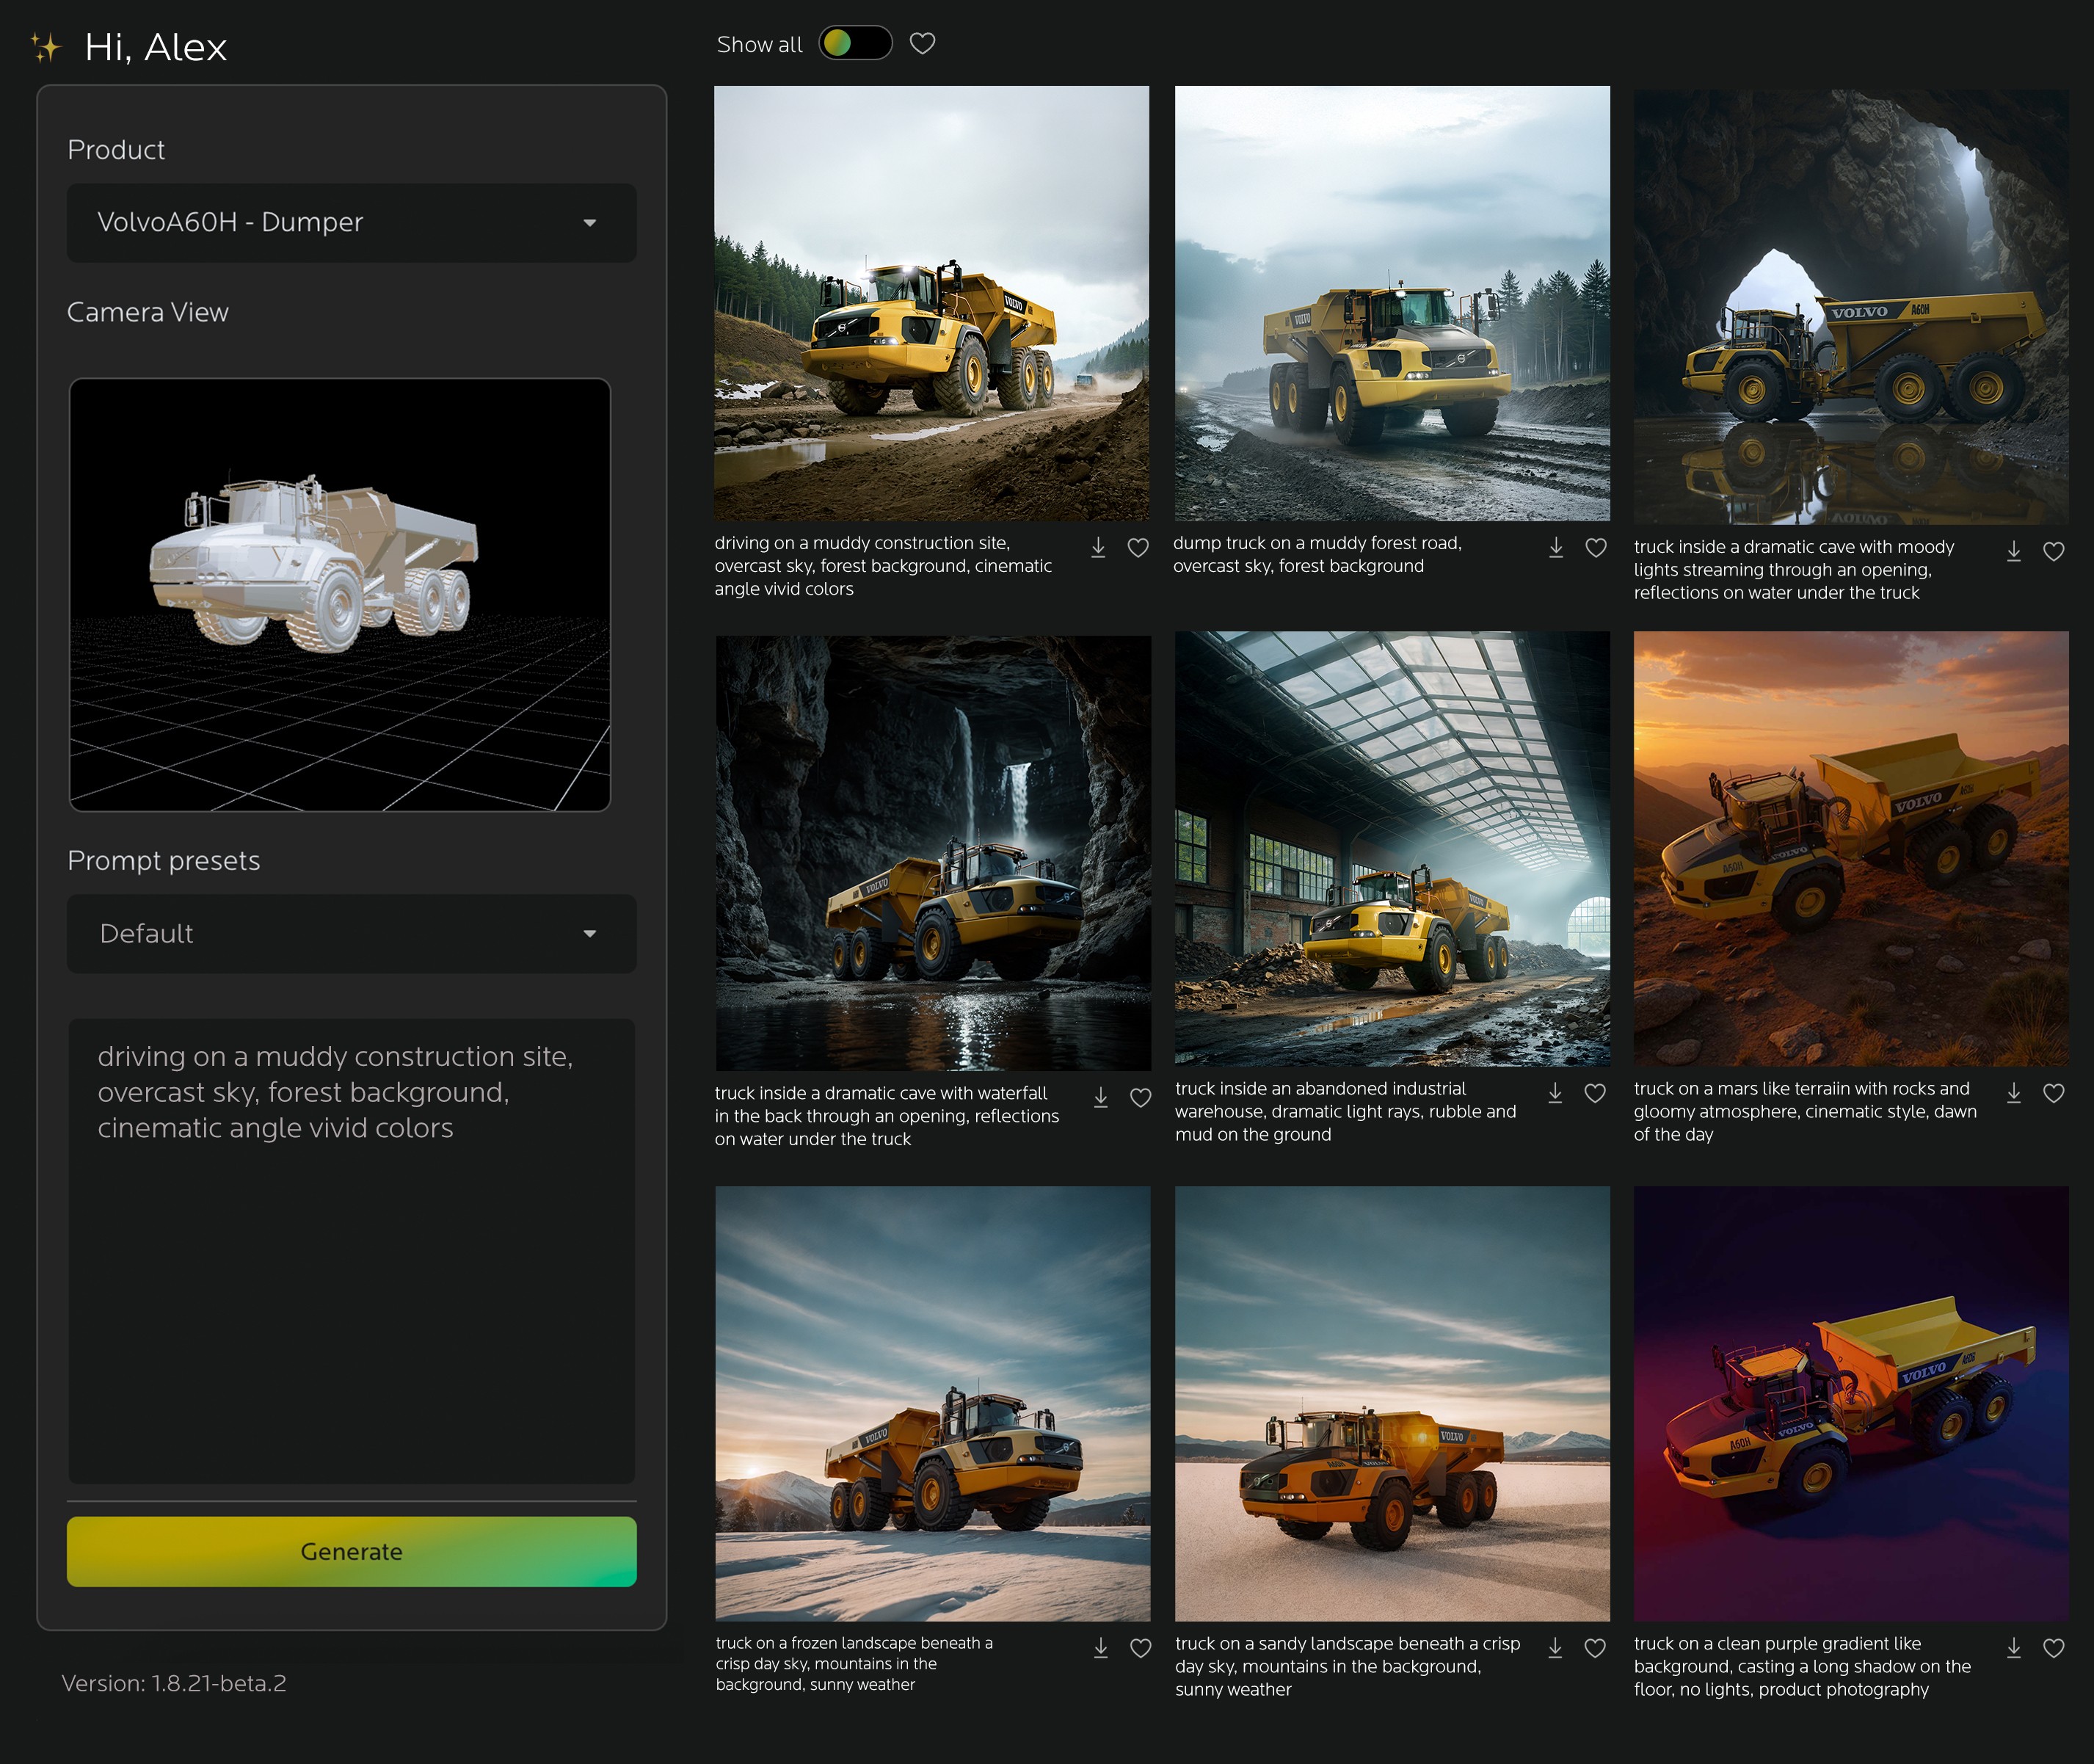The image size is (2094, 1764).
Task: Click the caption about cave with moody lights
Action: point(1794,570)
